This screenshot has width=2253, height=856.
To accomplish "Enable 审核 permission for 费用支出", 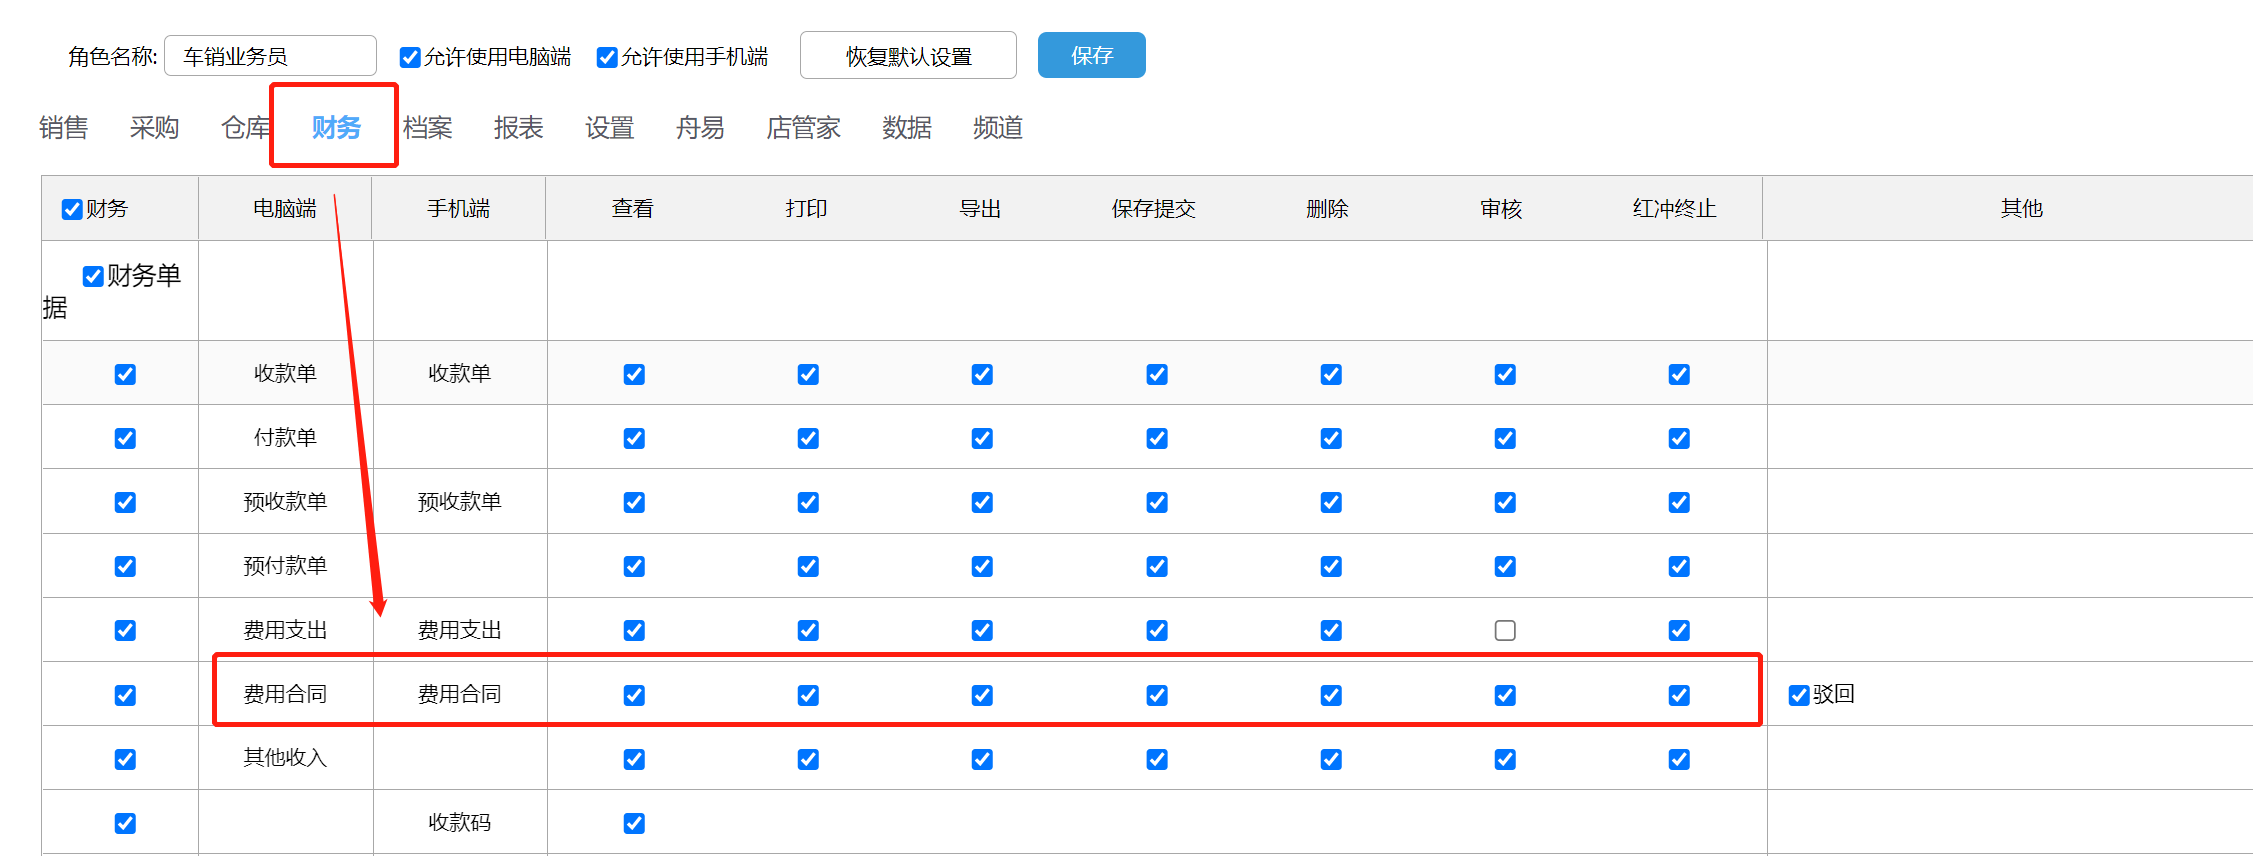I will 1505,630.
